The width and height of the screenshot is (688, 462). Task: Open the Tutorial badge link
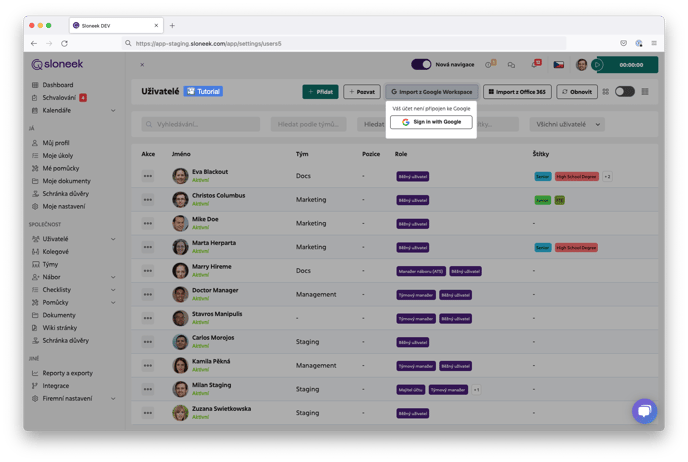click(x=203, y=91)
